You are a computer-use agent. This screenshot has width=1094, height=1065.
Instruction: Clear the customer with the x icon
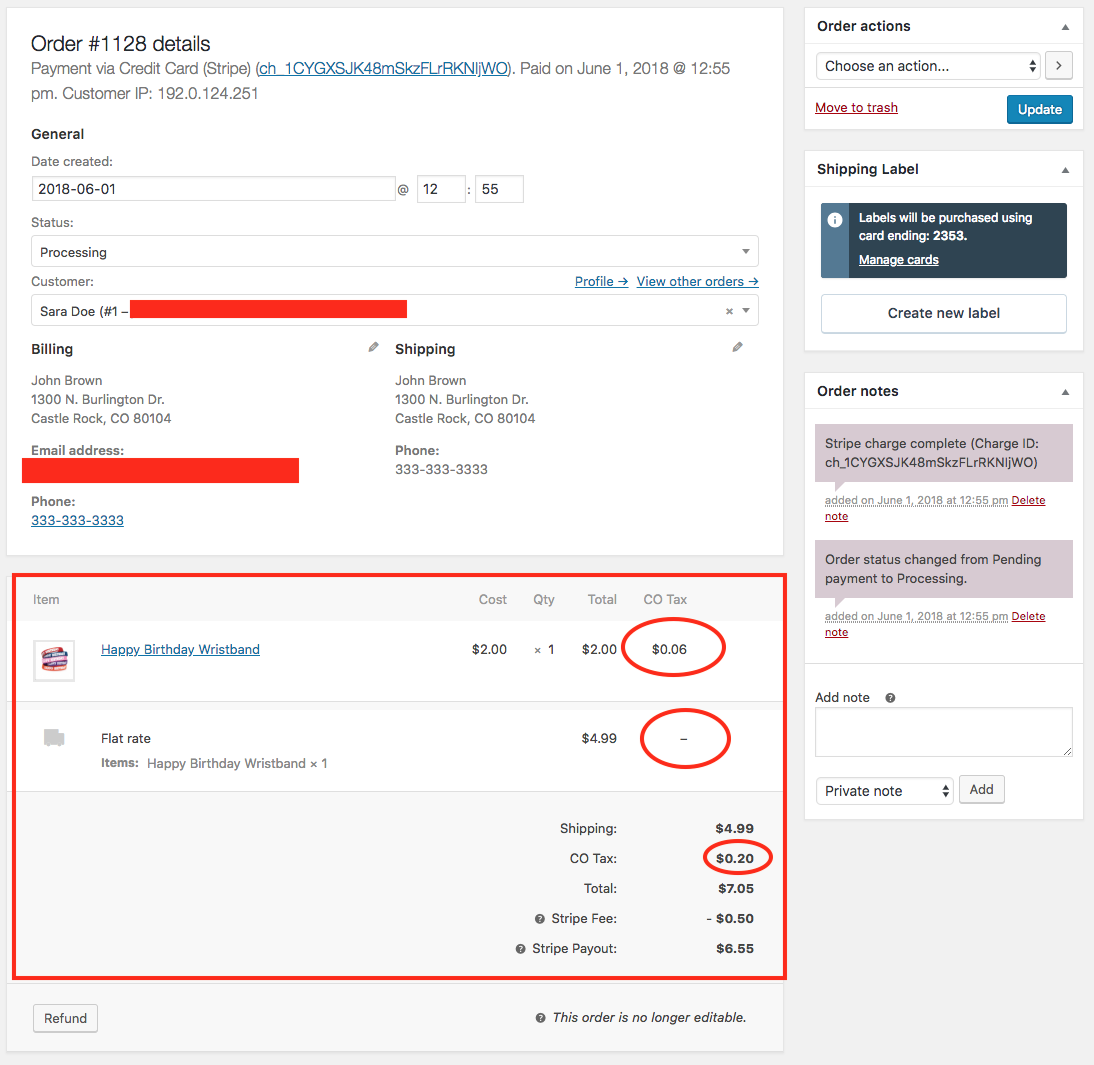tap(729, 311)
